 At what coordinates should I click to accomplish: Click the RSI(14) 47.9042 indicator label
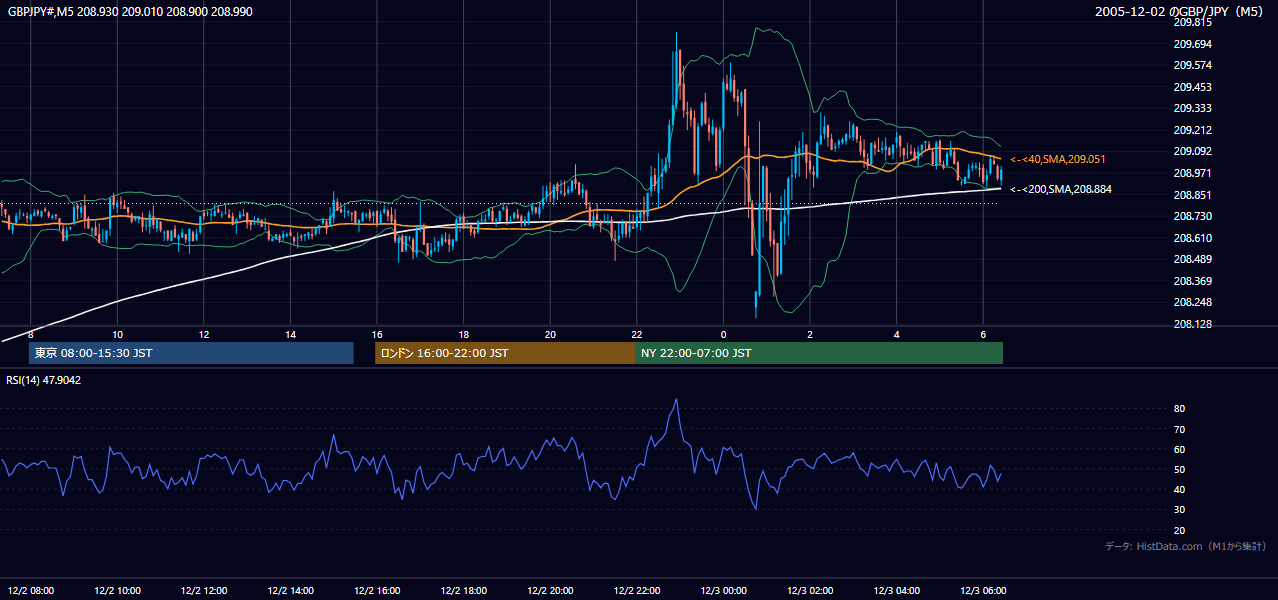coord(44,380)
